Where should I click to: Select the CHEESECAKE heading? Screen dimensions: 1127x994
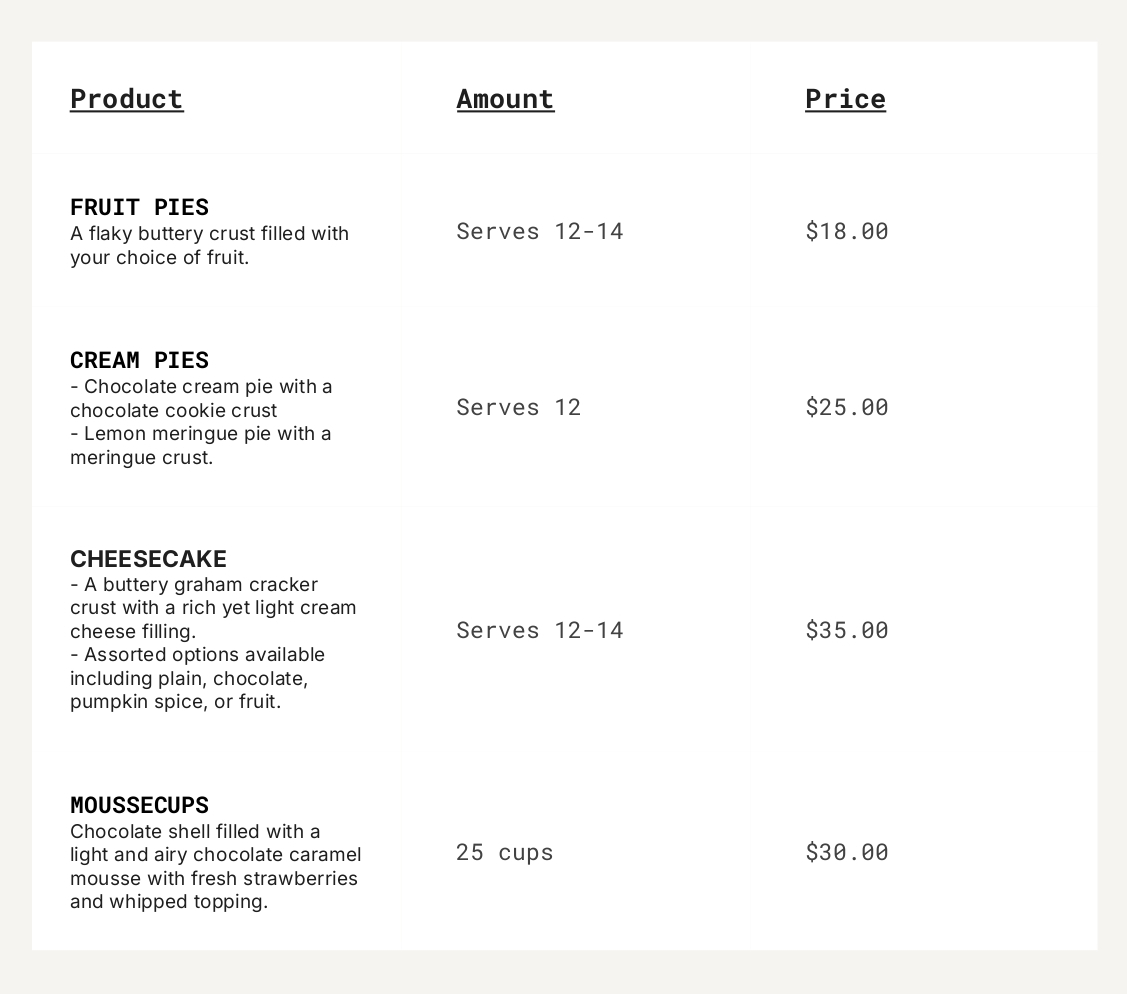[148, 559]
